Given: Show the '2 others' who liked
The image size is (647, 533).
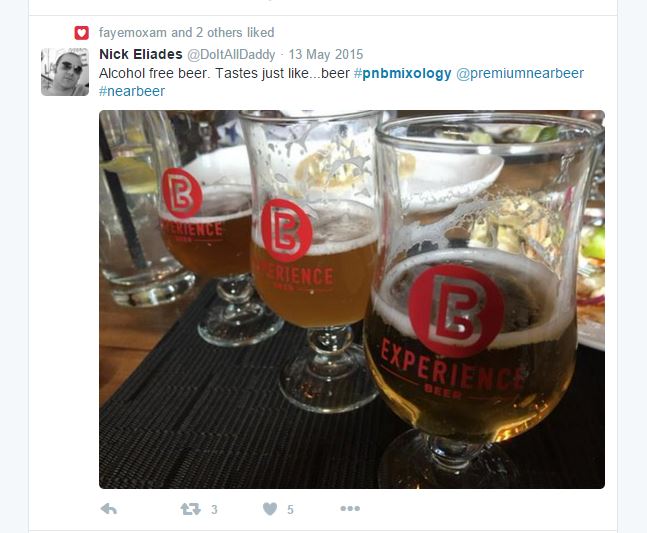Looking at the screenshot, I should coord(219,33).
